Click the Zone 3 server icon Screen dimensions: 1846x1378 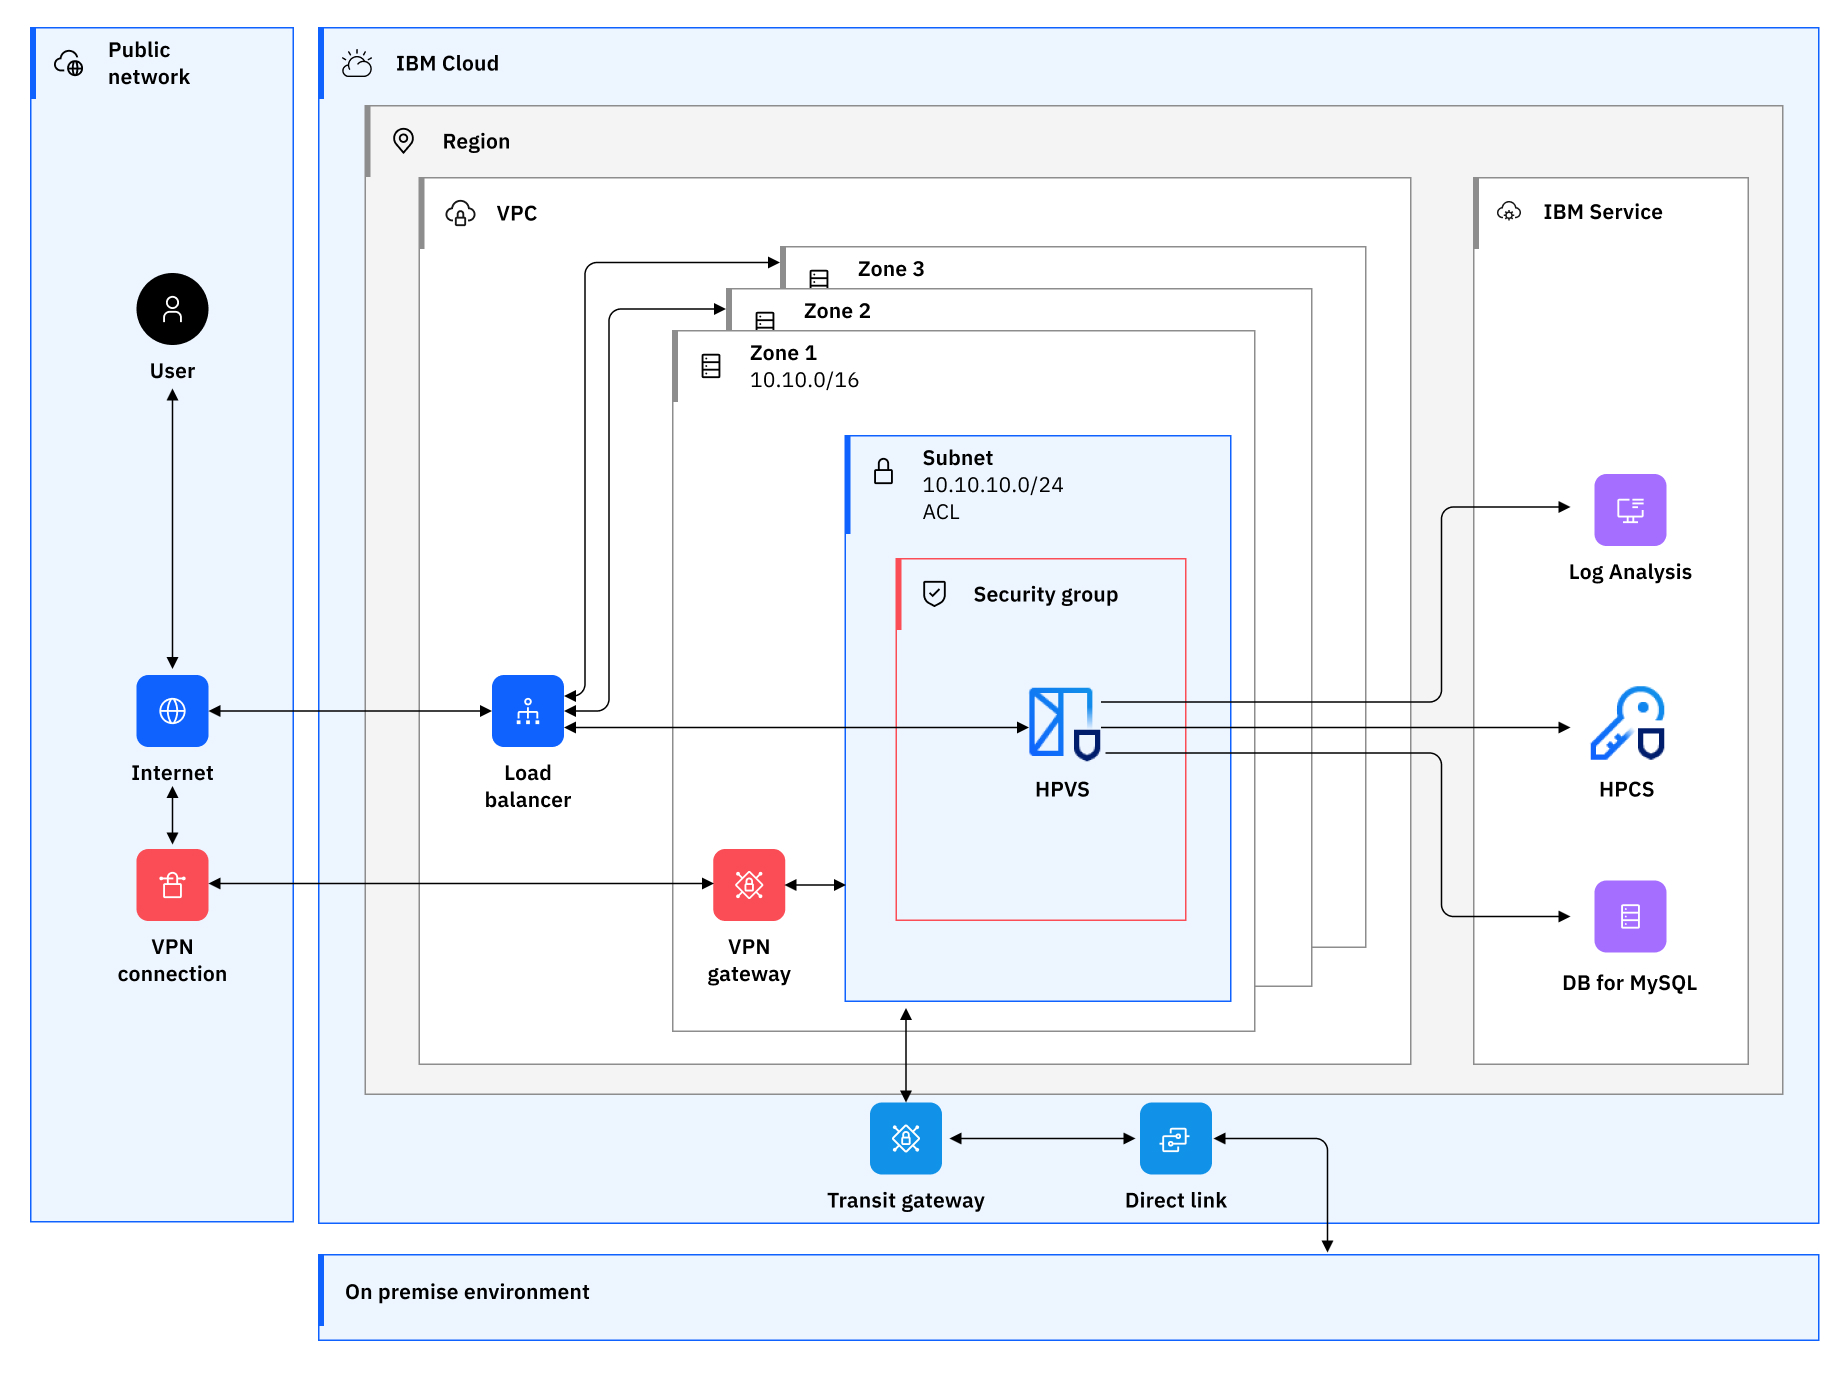pos(819,278)
